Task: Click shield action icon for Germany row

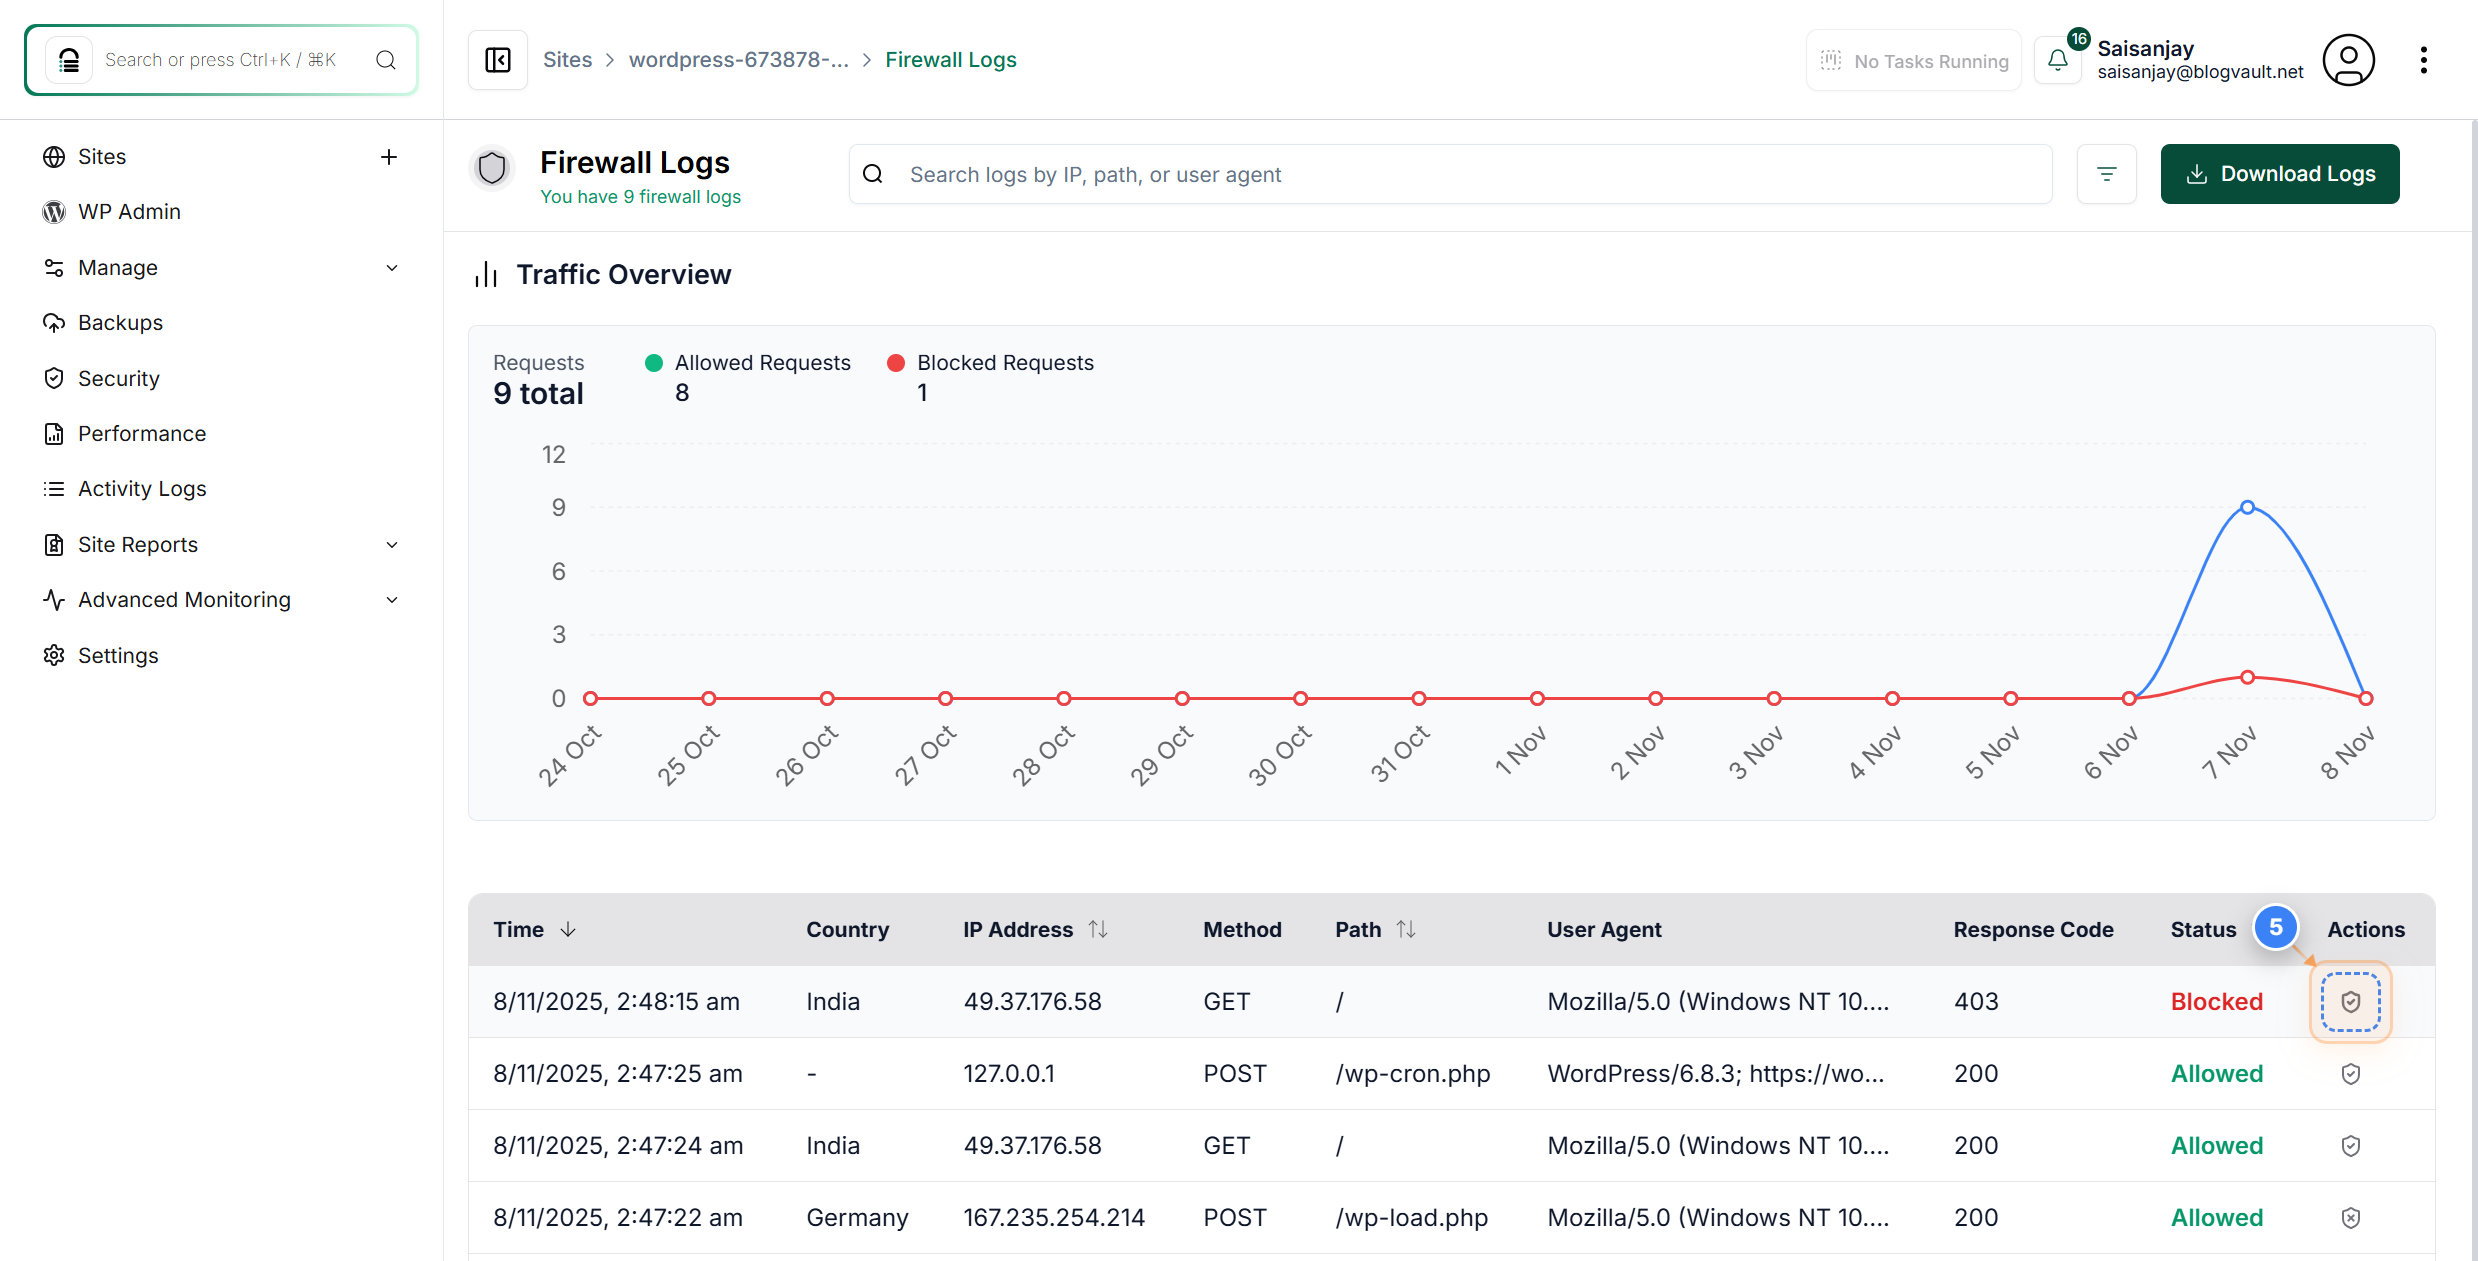Action: [x=2350, y=1218]
